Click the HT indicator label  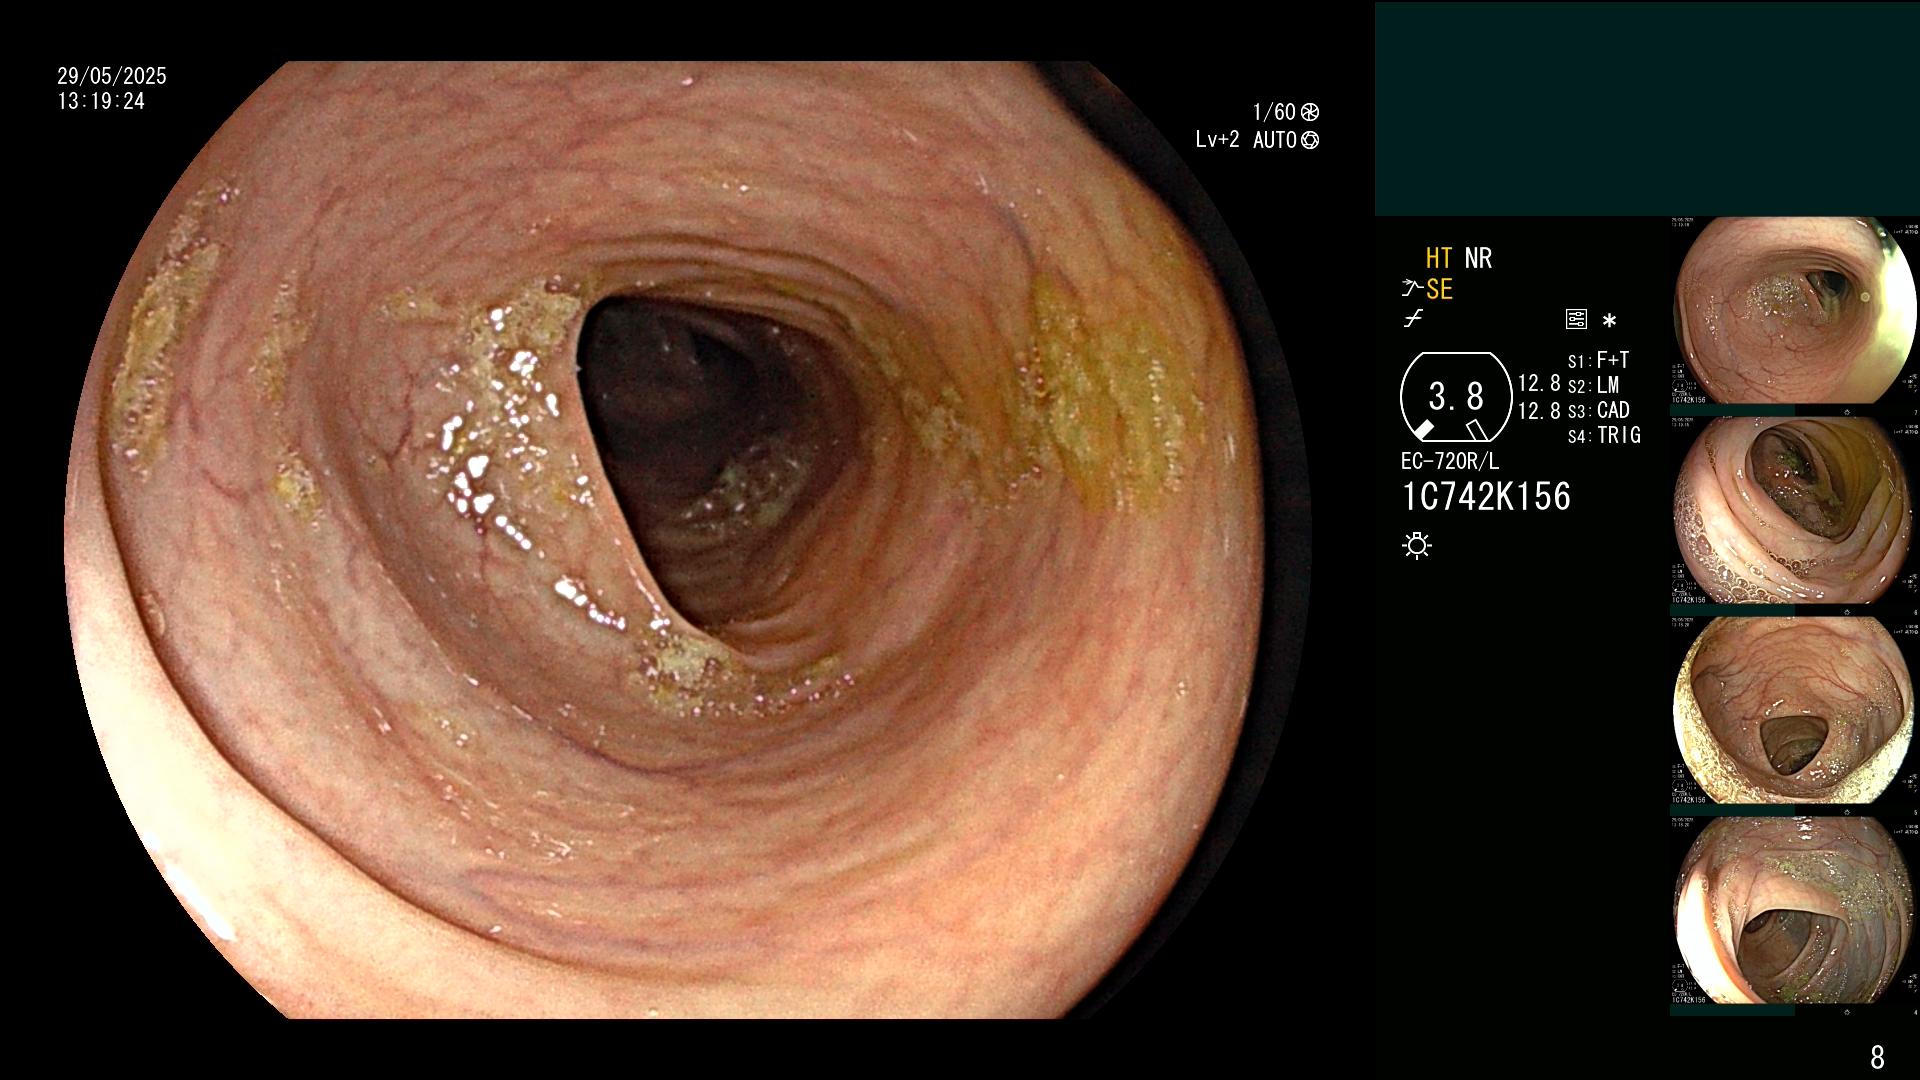pyautogui.click(x=1438, y=258)
